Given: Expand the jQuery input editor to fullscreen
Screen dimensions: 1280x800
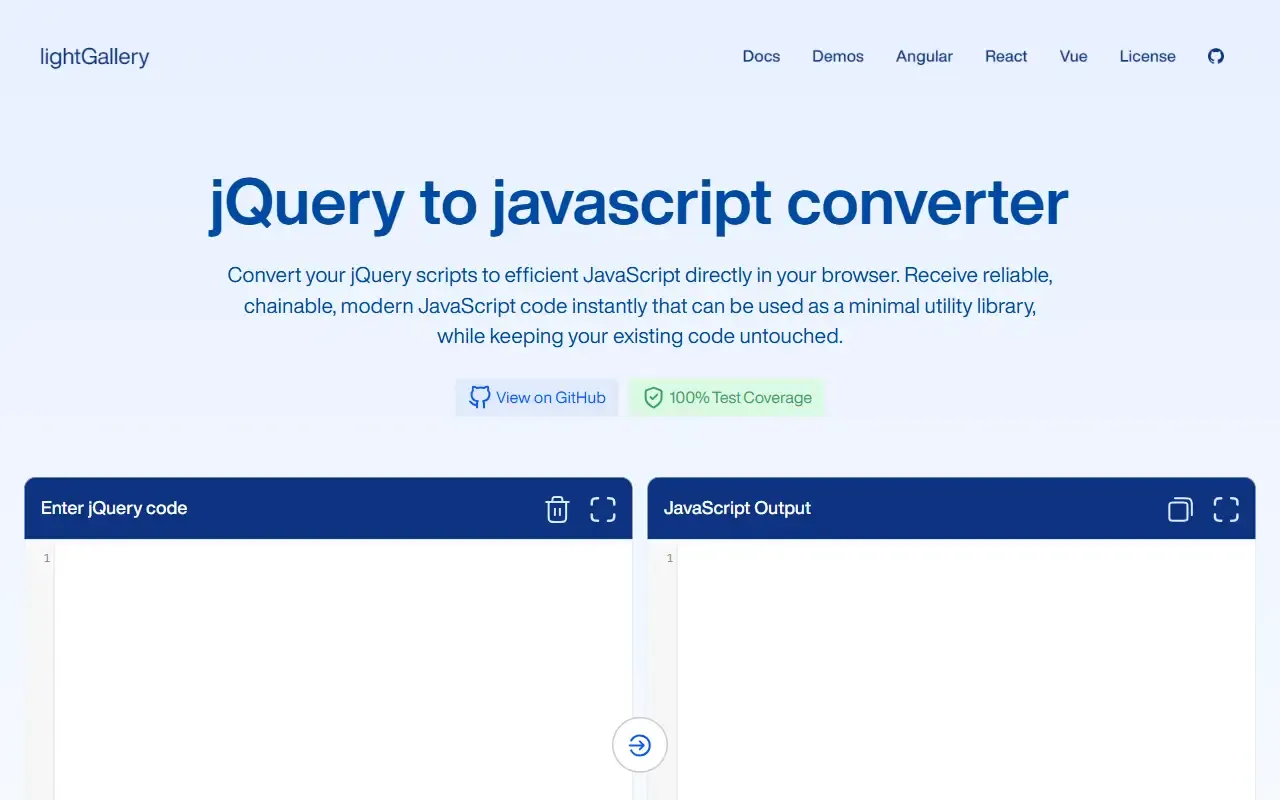Looking at the screenshot, I should coord(603,509).
